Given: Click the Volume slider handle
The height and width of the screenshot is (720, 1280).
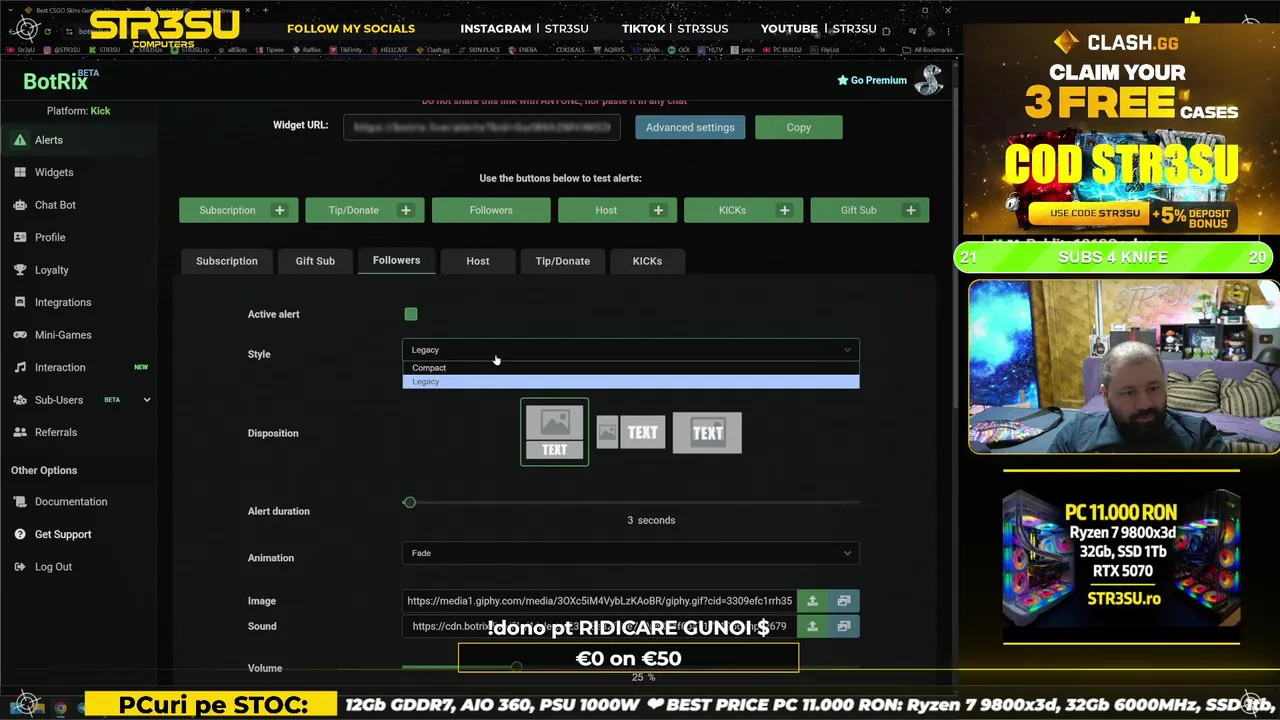Looking at the screenshot, I should (516, 667).
